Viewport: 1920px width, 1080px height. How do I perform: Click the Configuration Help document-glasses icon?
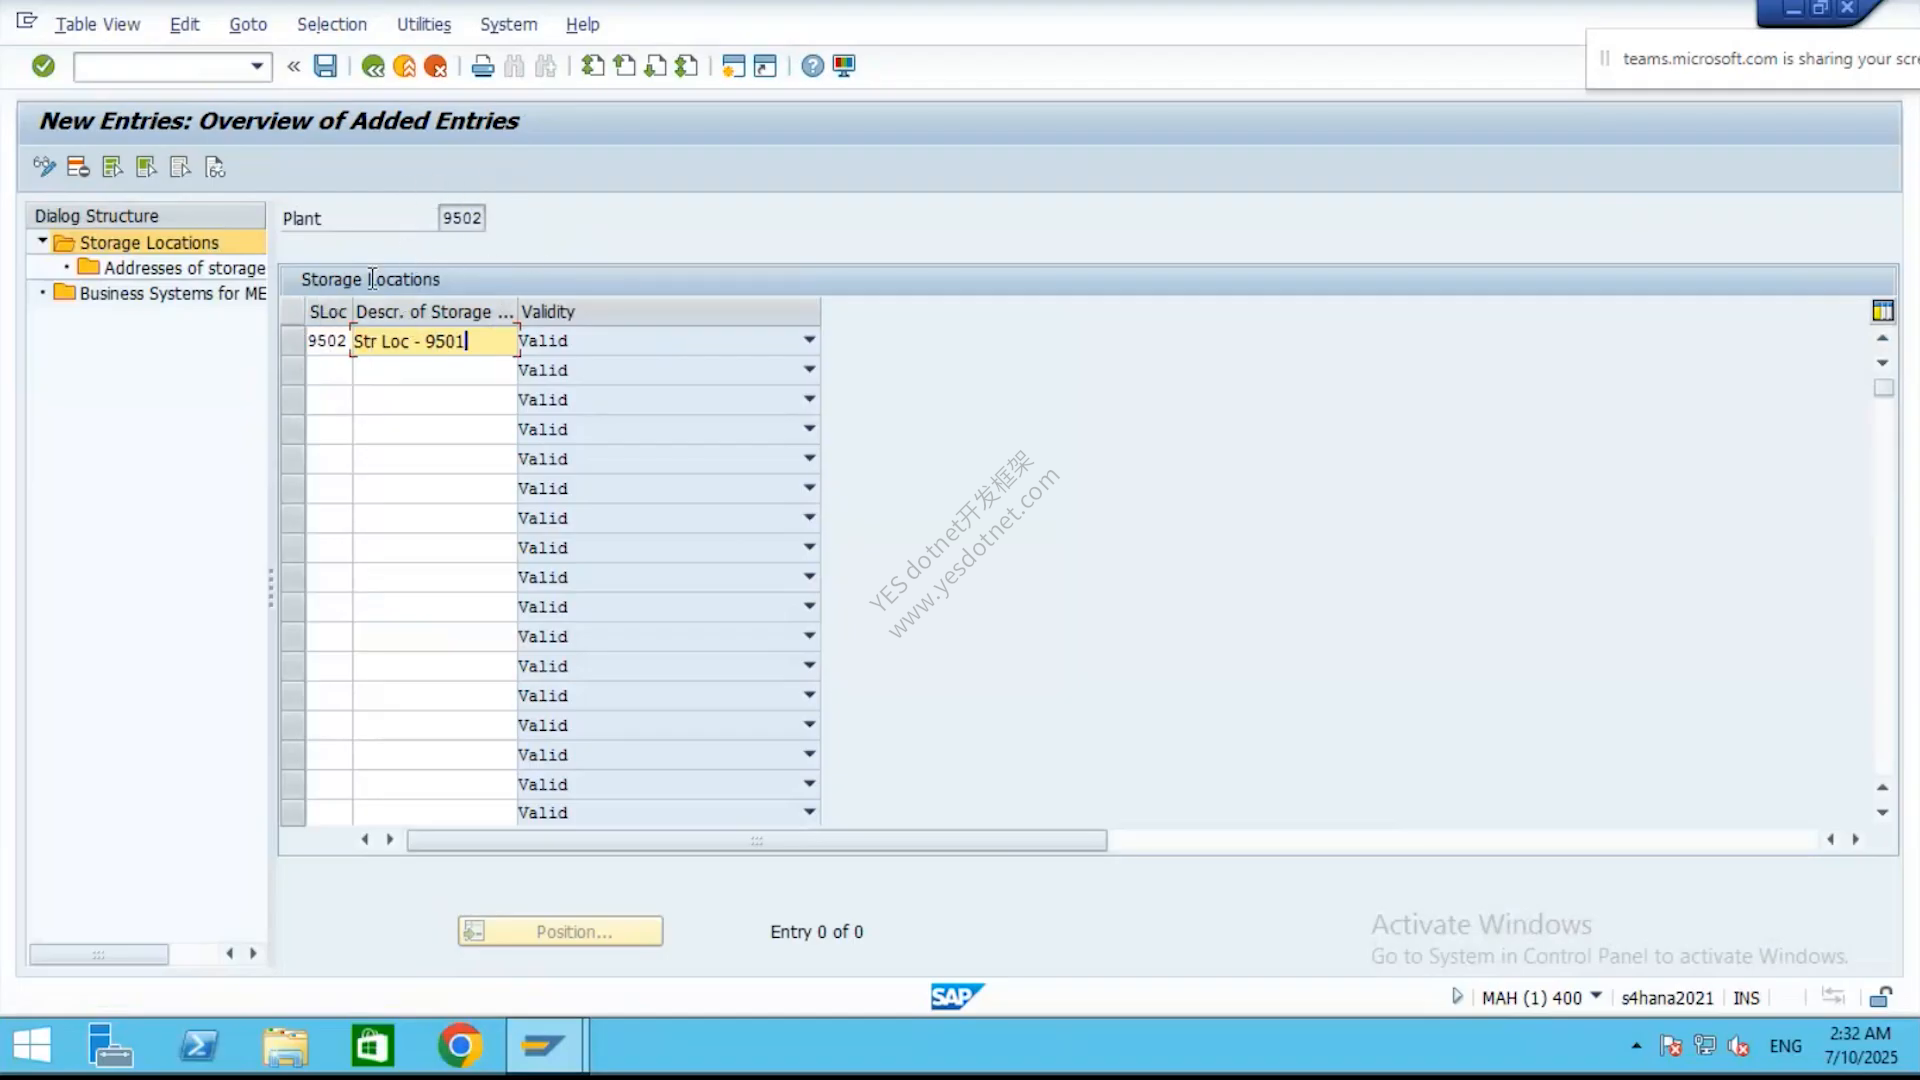tap(215, 167)
